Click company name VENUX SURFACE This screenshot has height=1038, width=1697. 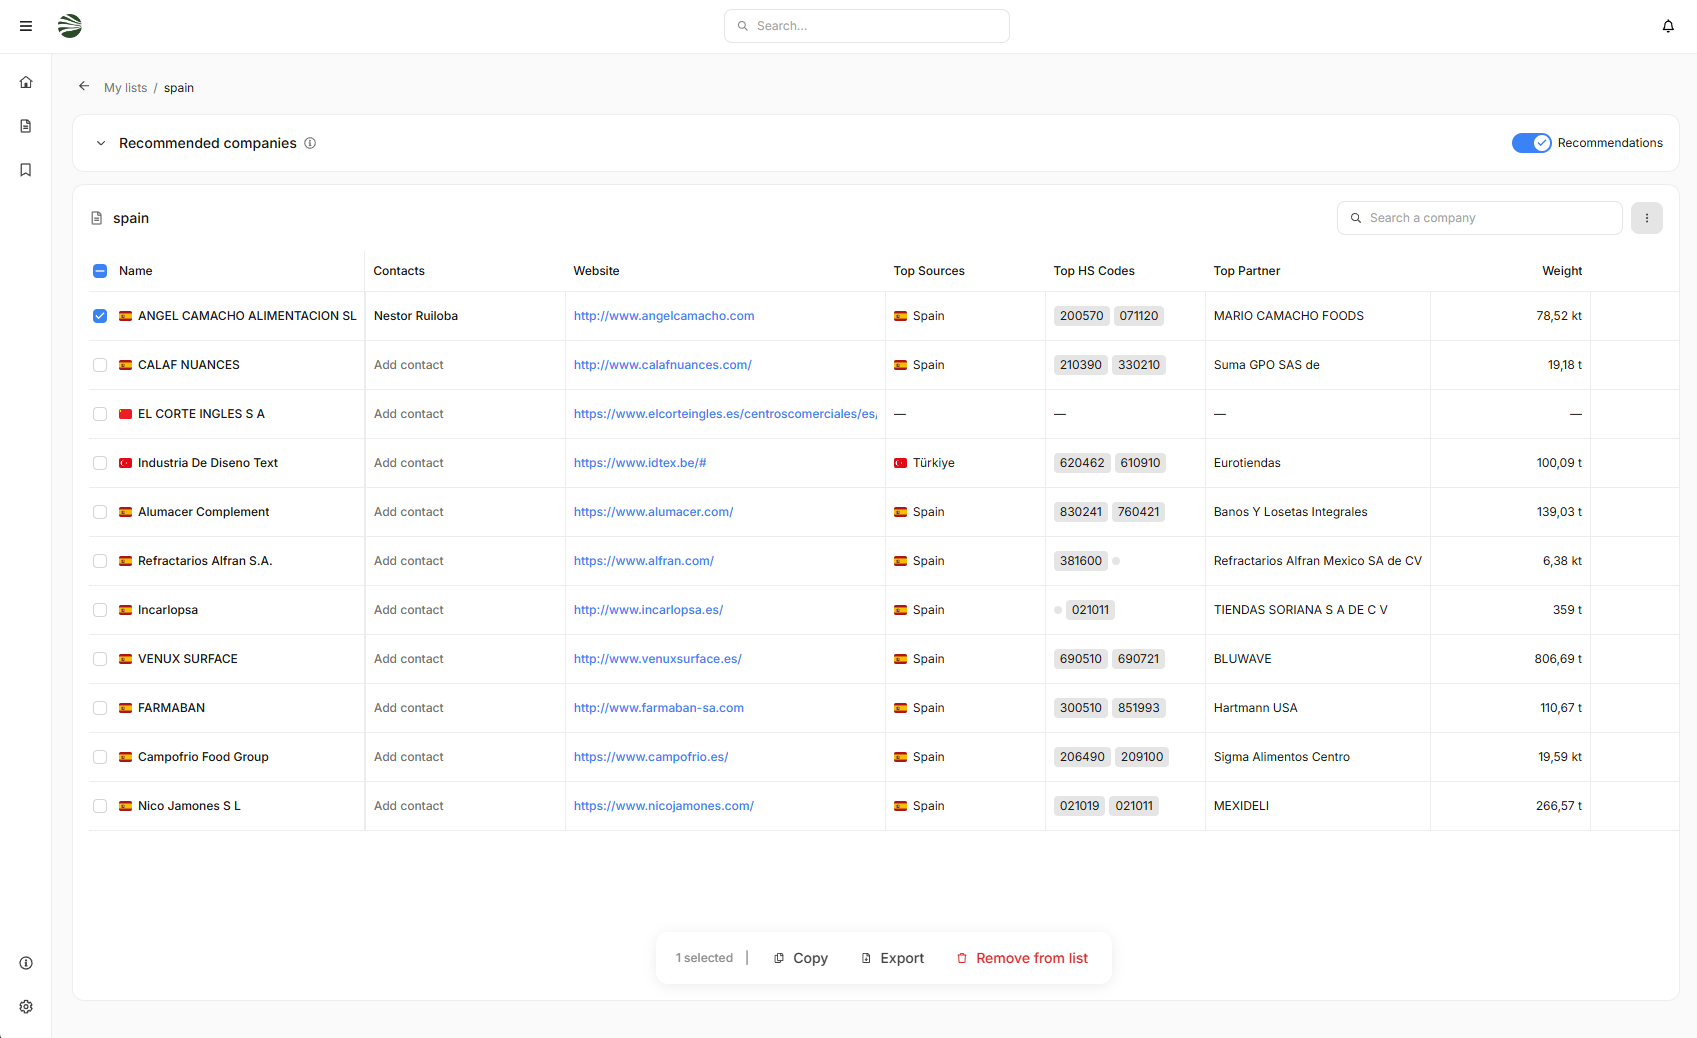coord(188,659)
